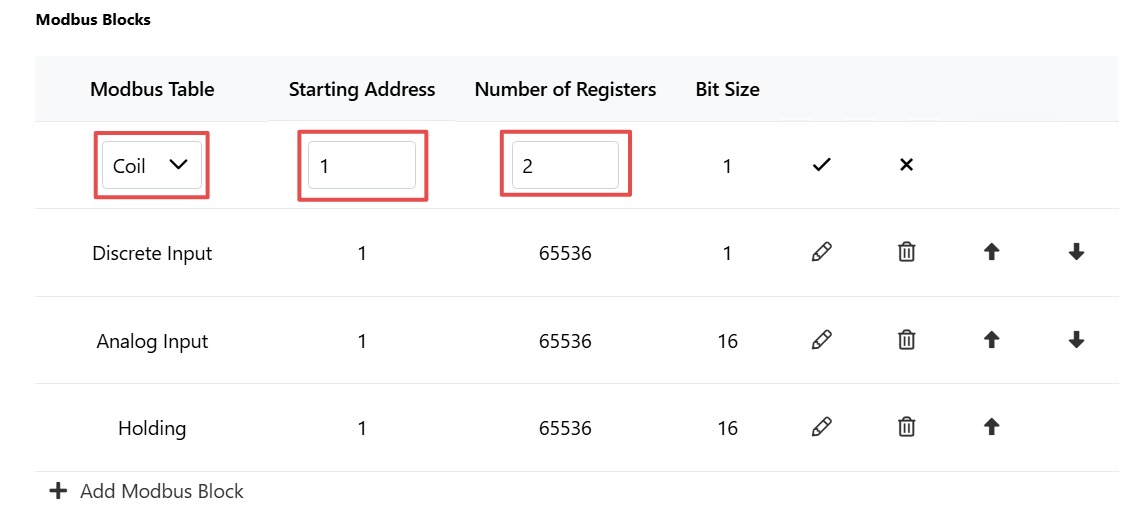Screen dimensions: 1134x518
Task: Delete the Discrete Input block
Action: click(x=905, y=252)
